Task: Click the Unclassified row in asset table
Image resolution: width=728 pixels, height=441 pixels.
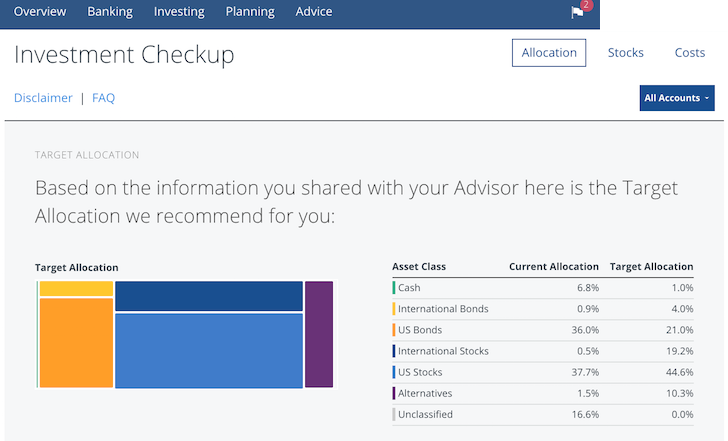Action: point(543,415)
